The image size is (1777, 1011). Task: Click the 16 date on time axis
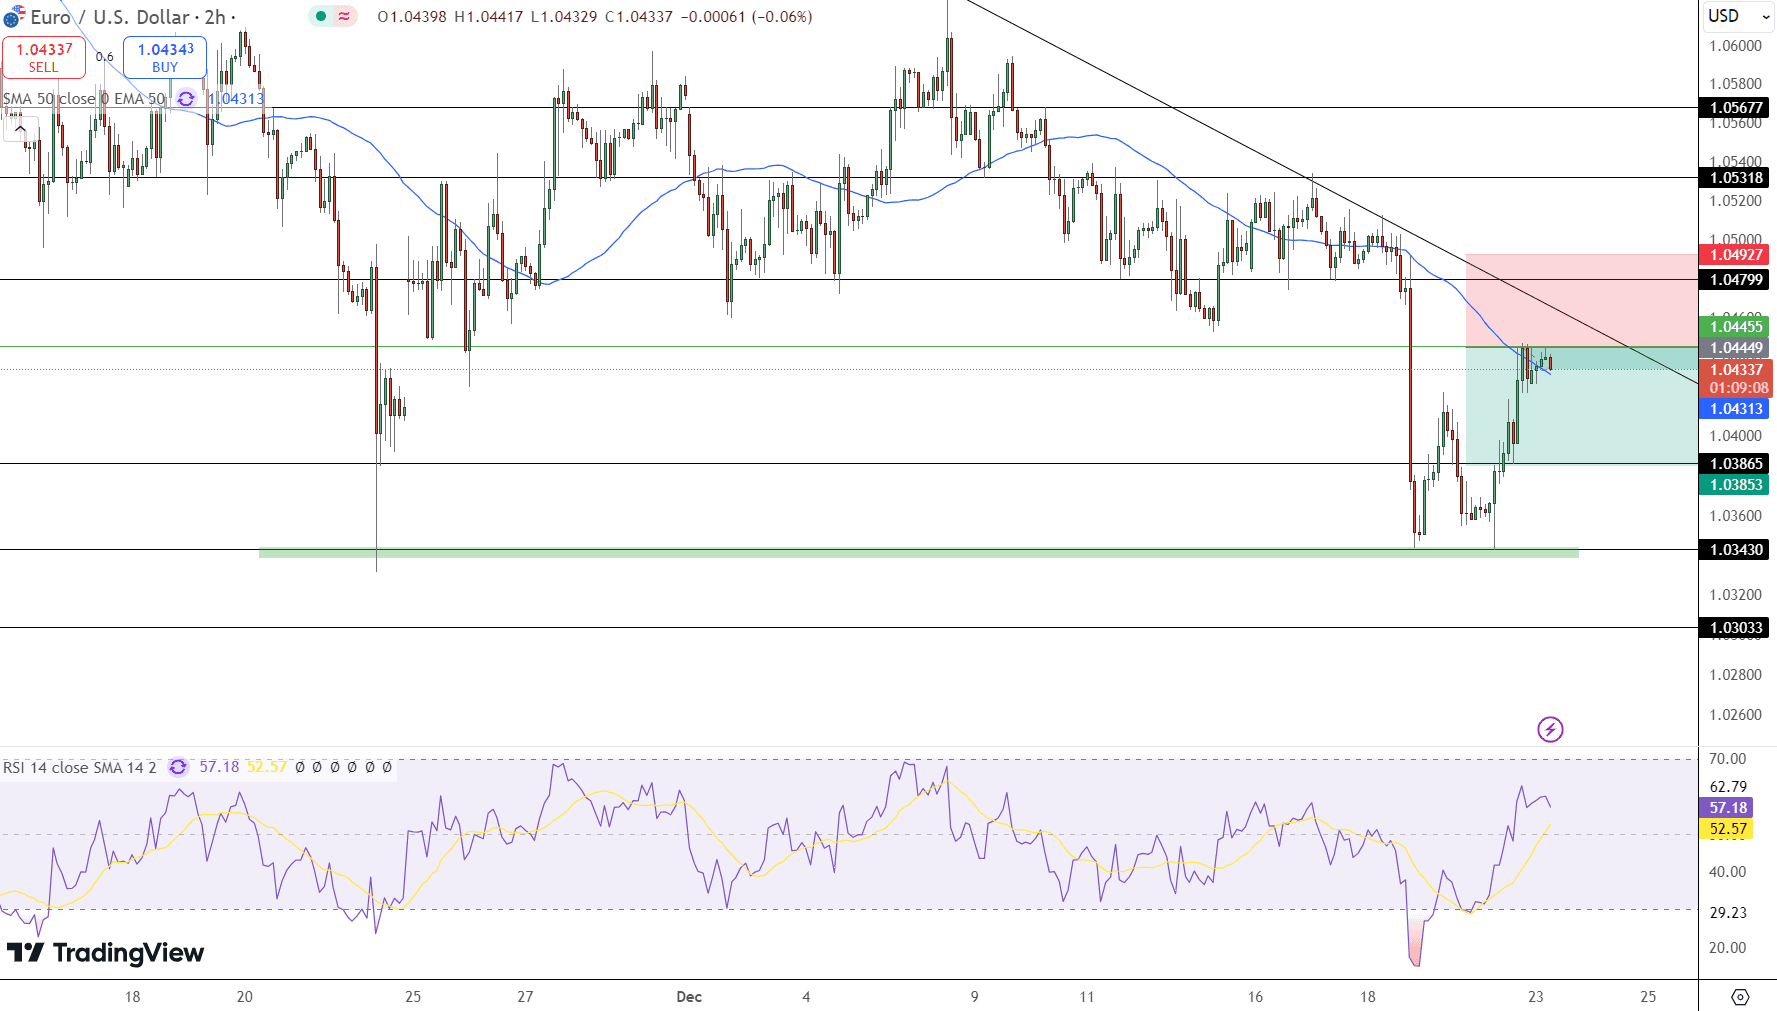coord(1255,997)
